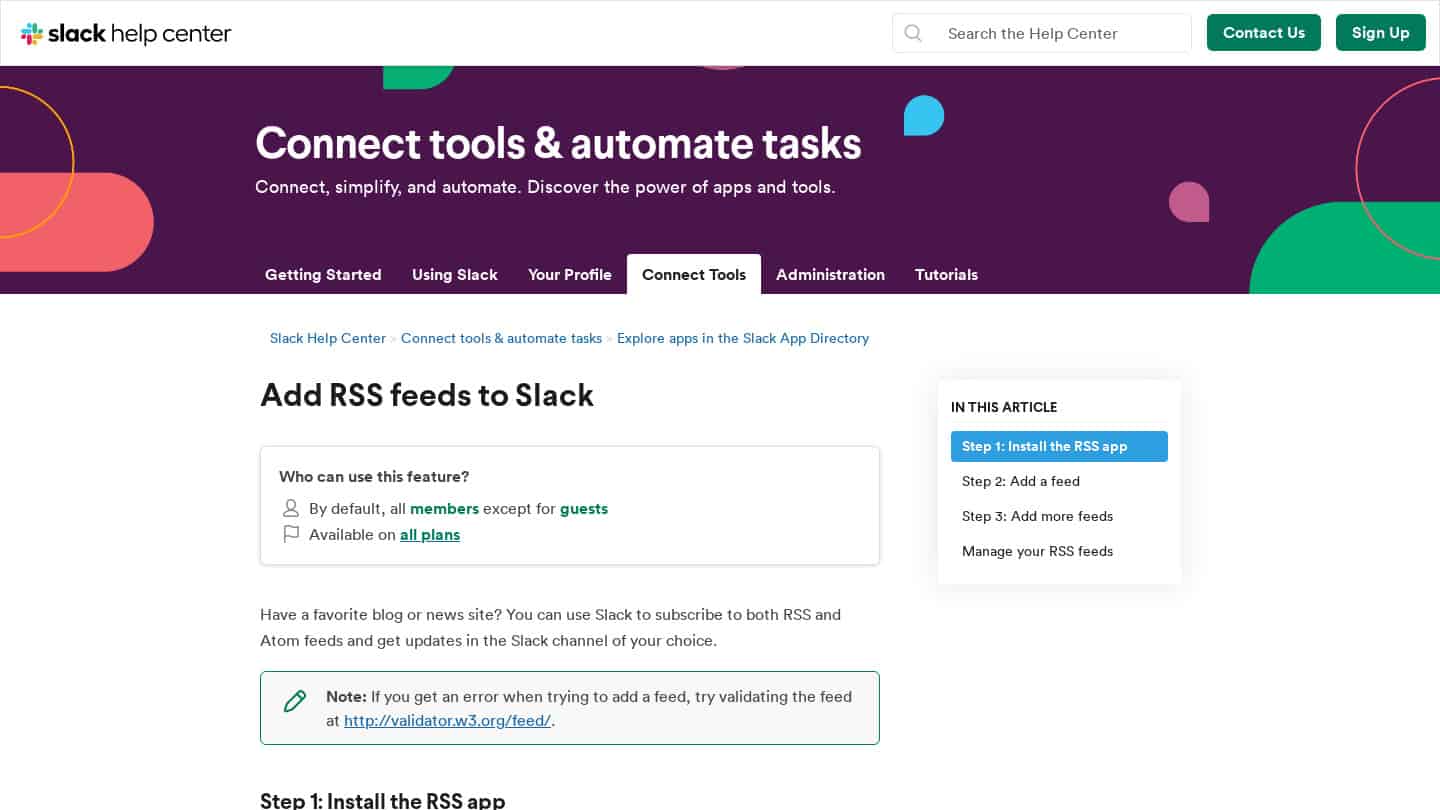This screenshot has height=810, width=1440.
Task: Open Explore apps in the Slack App Directory
Action: coord(743,338)
